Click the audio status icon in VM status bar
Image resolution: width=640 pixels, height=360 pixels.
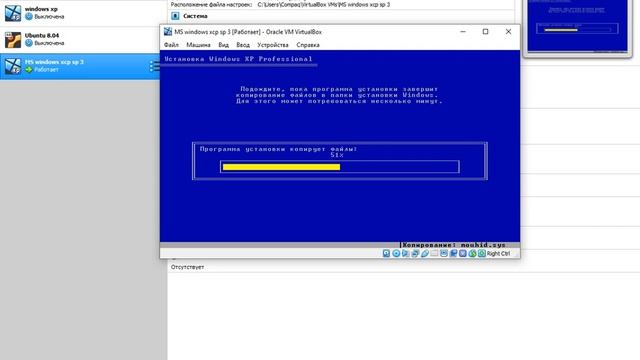click(405, 253)
